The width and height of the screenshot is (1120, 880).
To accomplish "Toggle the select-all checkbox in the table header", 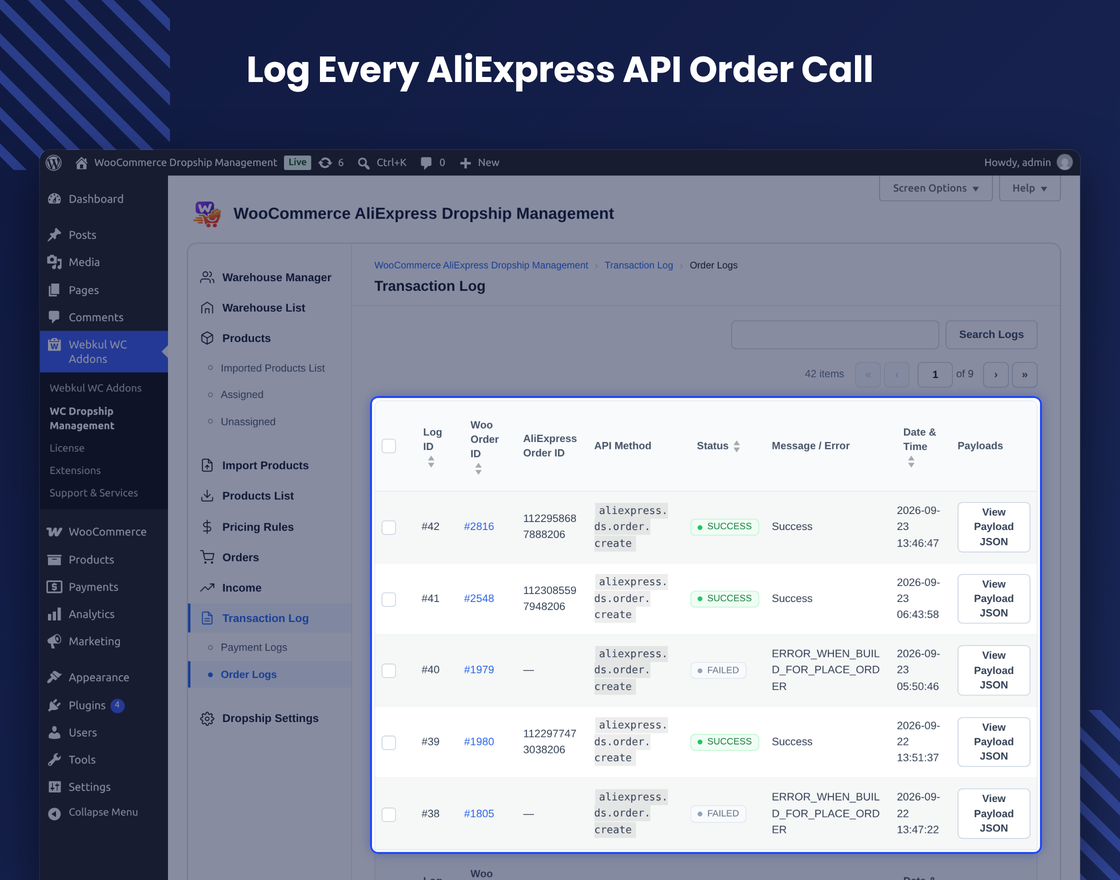I will point(389,446).
